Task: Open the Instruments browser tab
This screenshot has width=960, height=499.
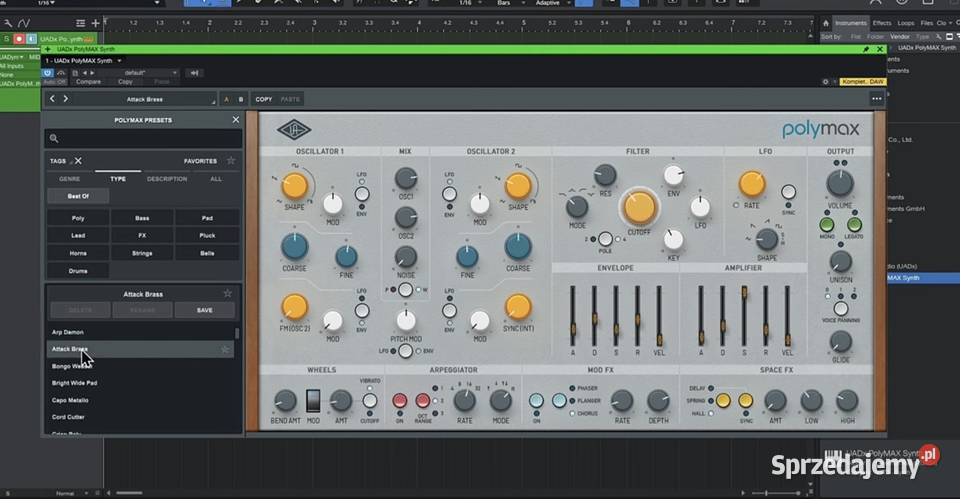Action: [x=851, y=23]
